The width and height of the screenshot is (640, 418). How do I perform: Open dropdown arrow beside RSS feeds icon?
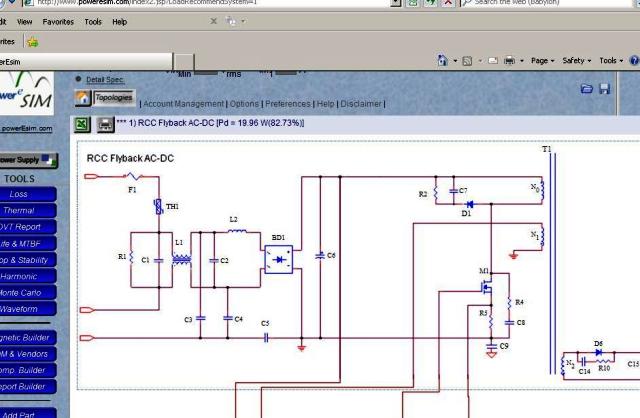point(480,61)
